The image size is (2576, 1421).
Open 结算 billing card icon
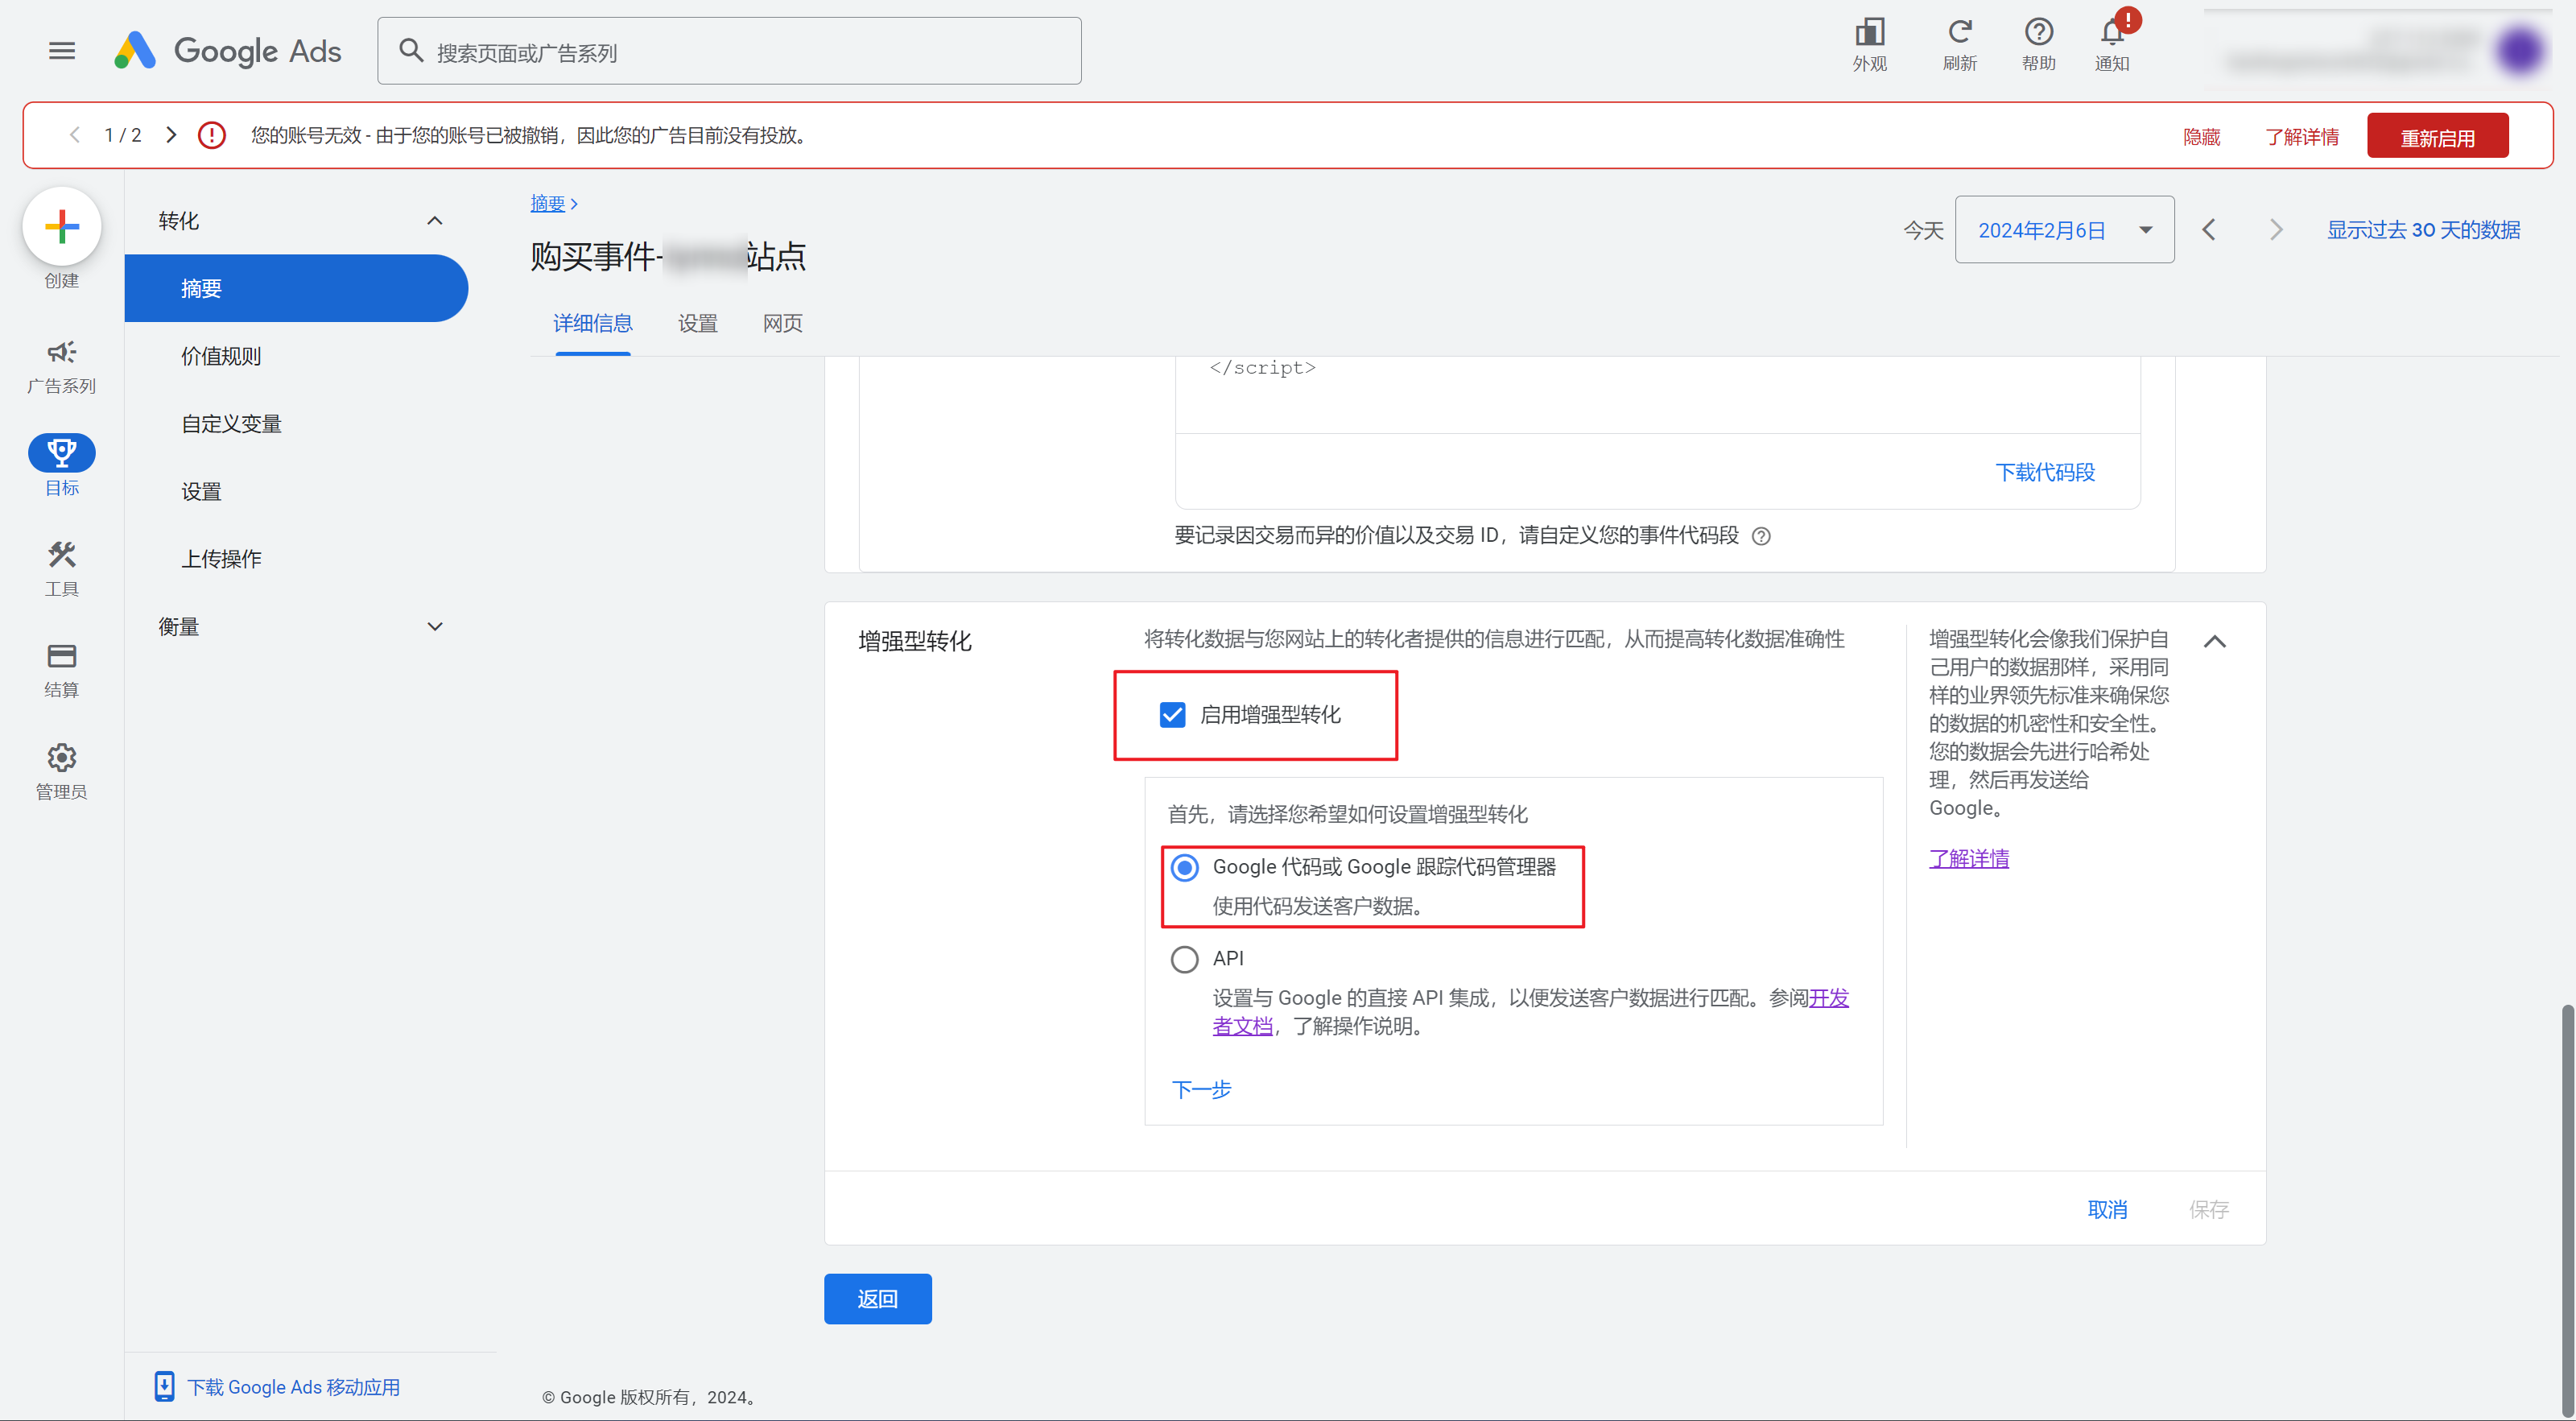click(x=62, y=656)
